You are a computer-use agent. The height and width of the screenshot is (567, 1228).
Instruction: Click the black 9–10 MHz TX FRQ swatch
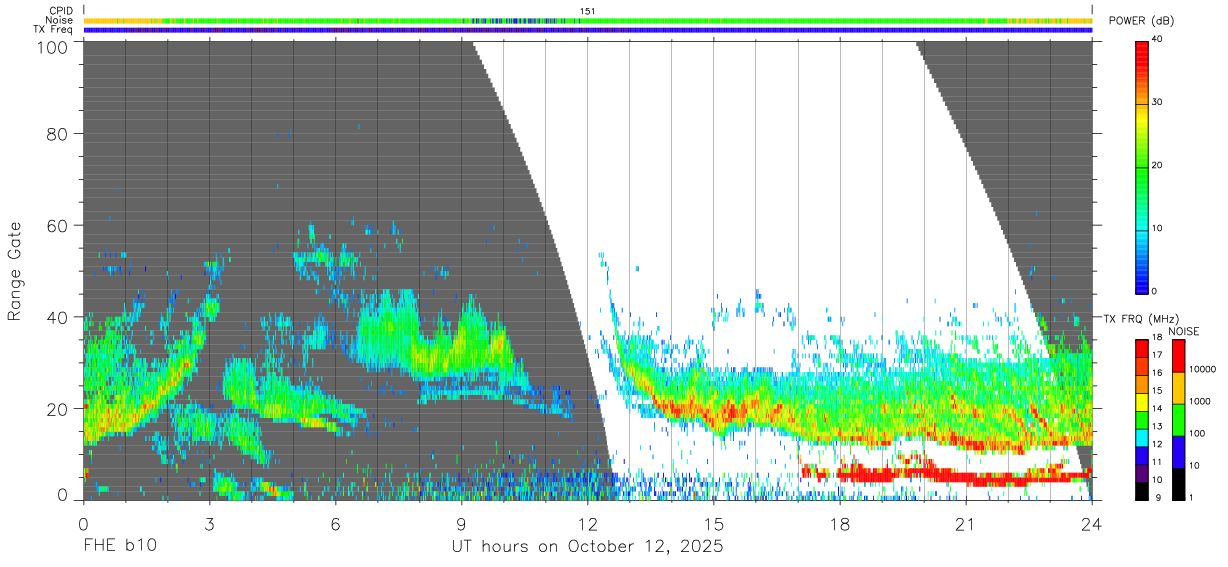pos(1141,490)
